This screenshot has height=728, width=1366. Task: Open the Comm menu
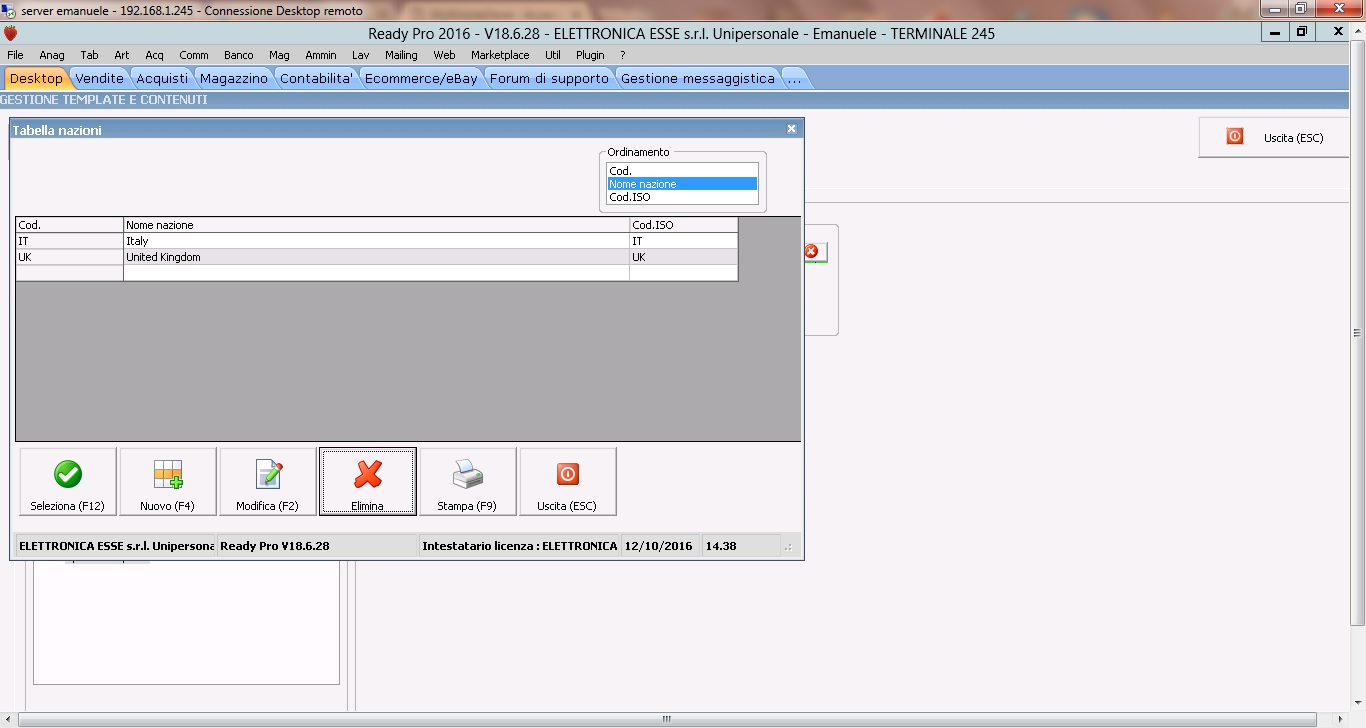pyautogui.click(x=194, y=55)
